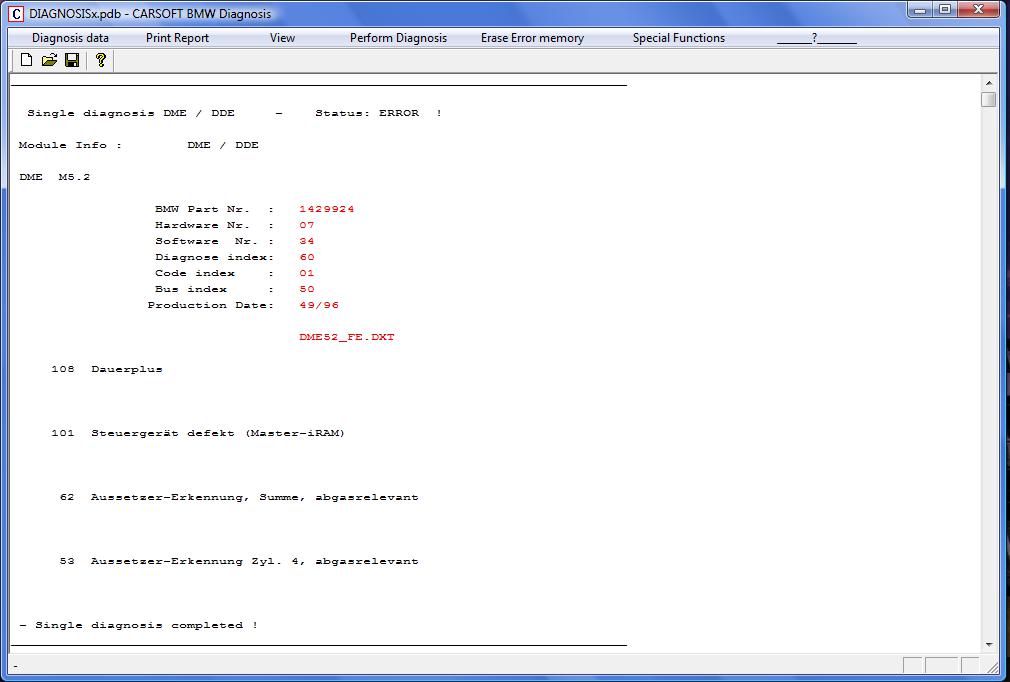Close the CARSOFT BMW Diagnosis window
The image size is (1010, 682).
point(979,10)
